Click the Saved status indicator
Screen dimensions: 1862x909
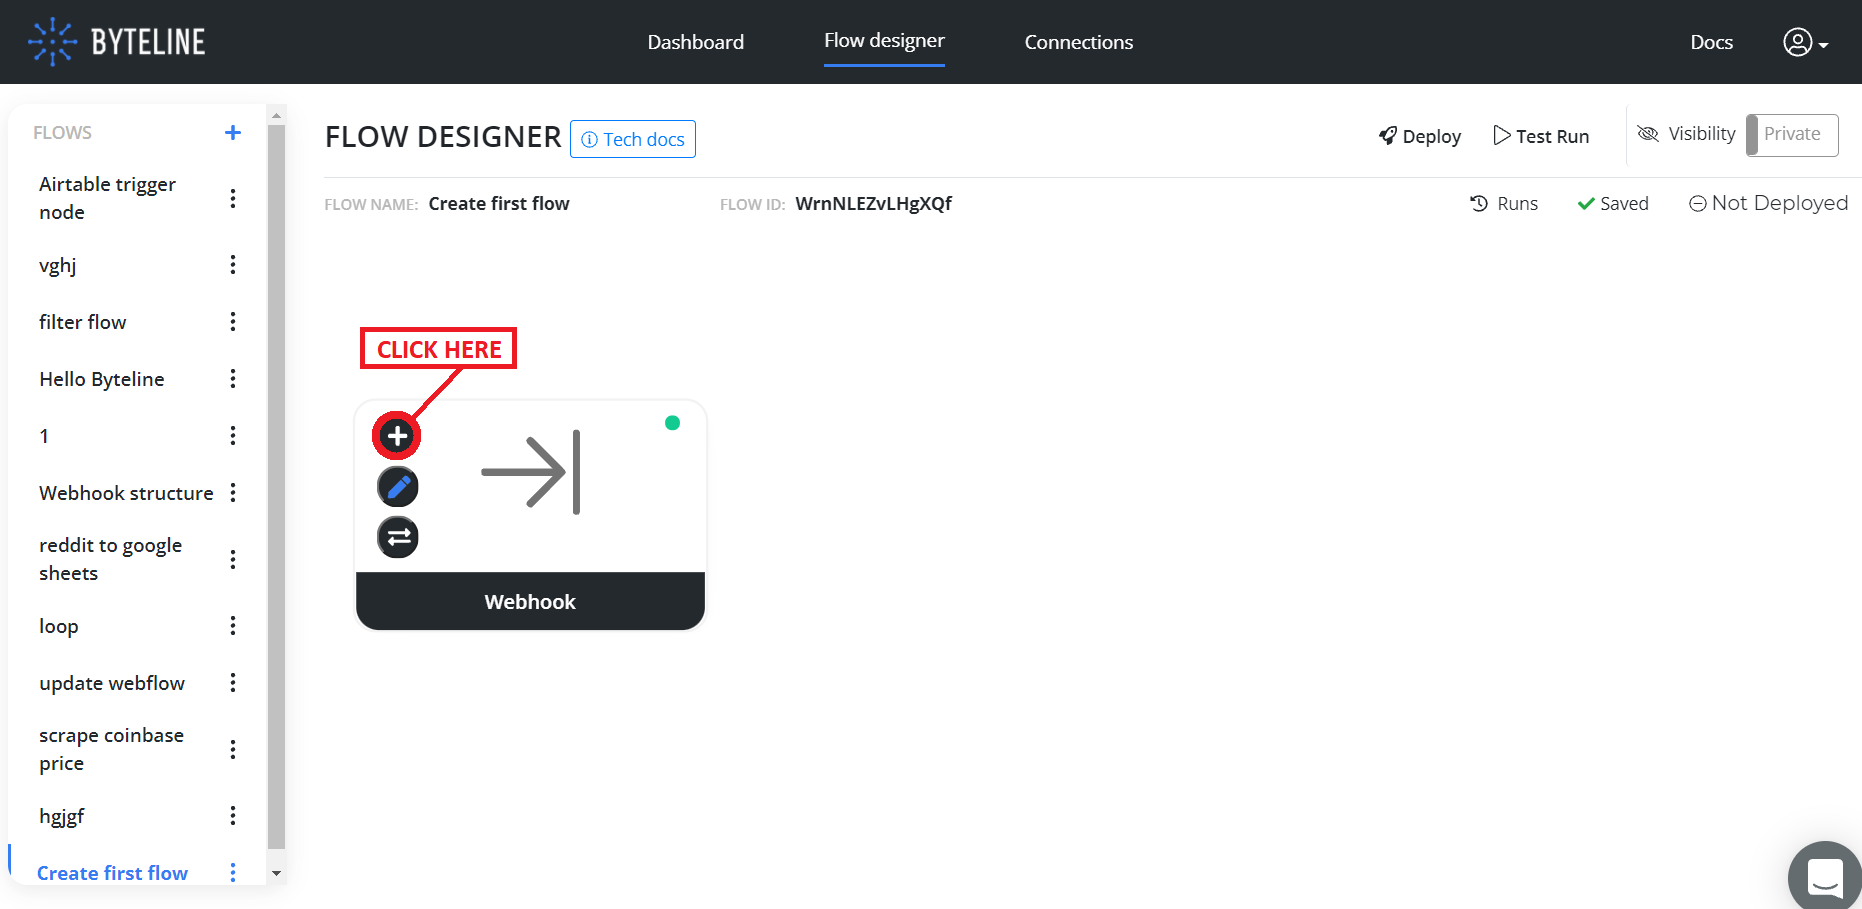(x=1613, y=203)
